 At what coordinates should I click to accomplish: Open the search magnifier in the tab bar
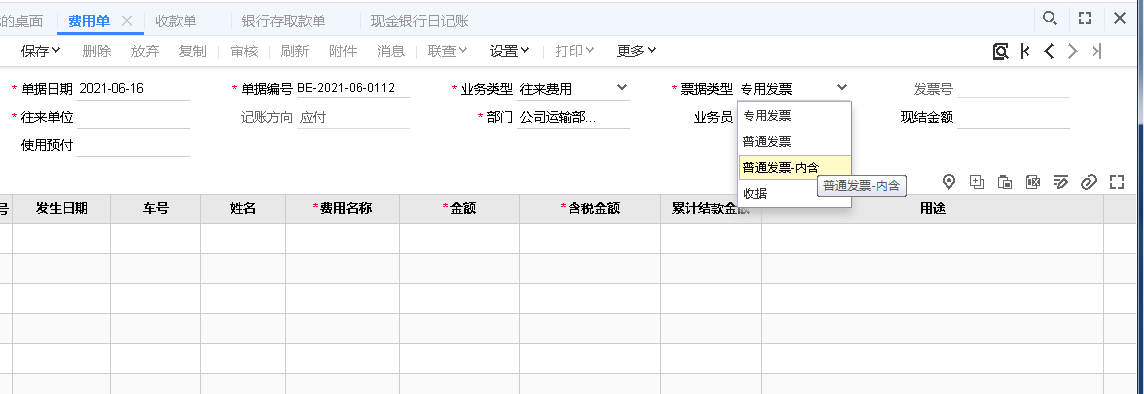click(1049, 18)
